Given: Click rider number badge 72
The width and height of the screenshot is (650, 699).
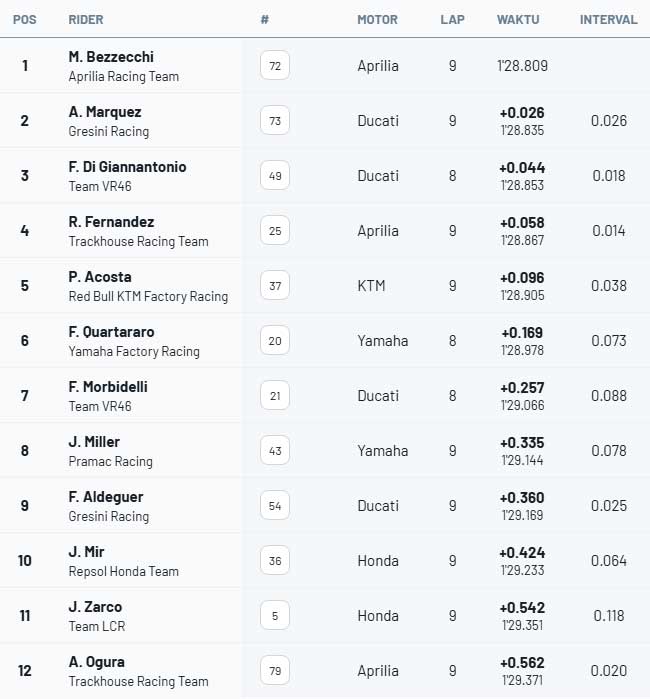Looking at the screenshot, I should (x=275, y=66).
